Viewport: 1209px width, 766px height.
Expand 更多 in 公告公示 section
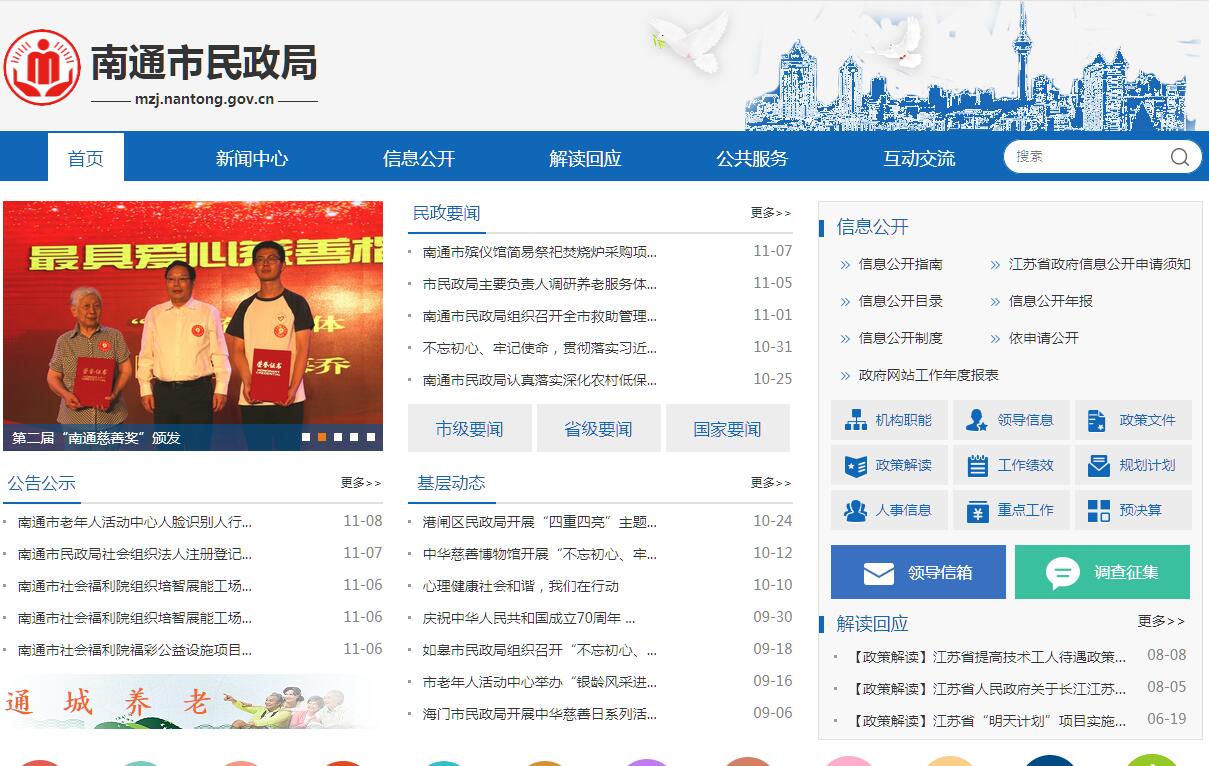360,483
